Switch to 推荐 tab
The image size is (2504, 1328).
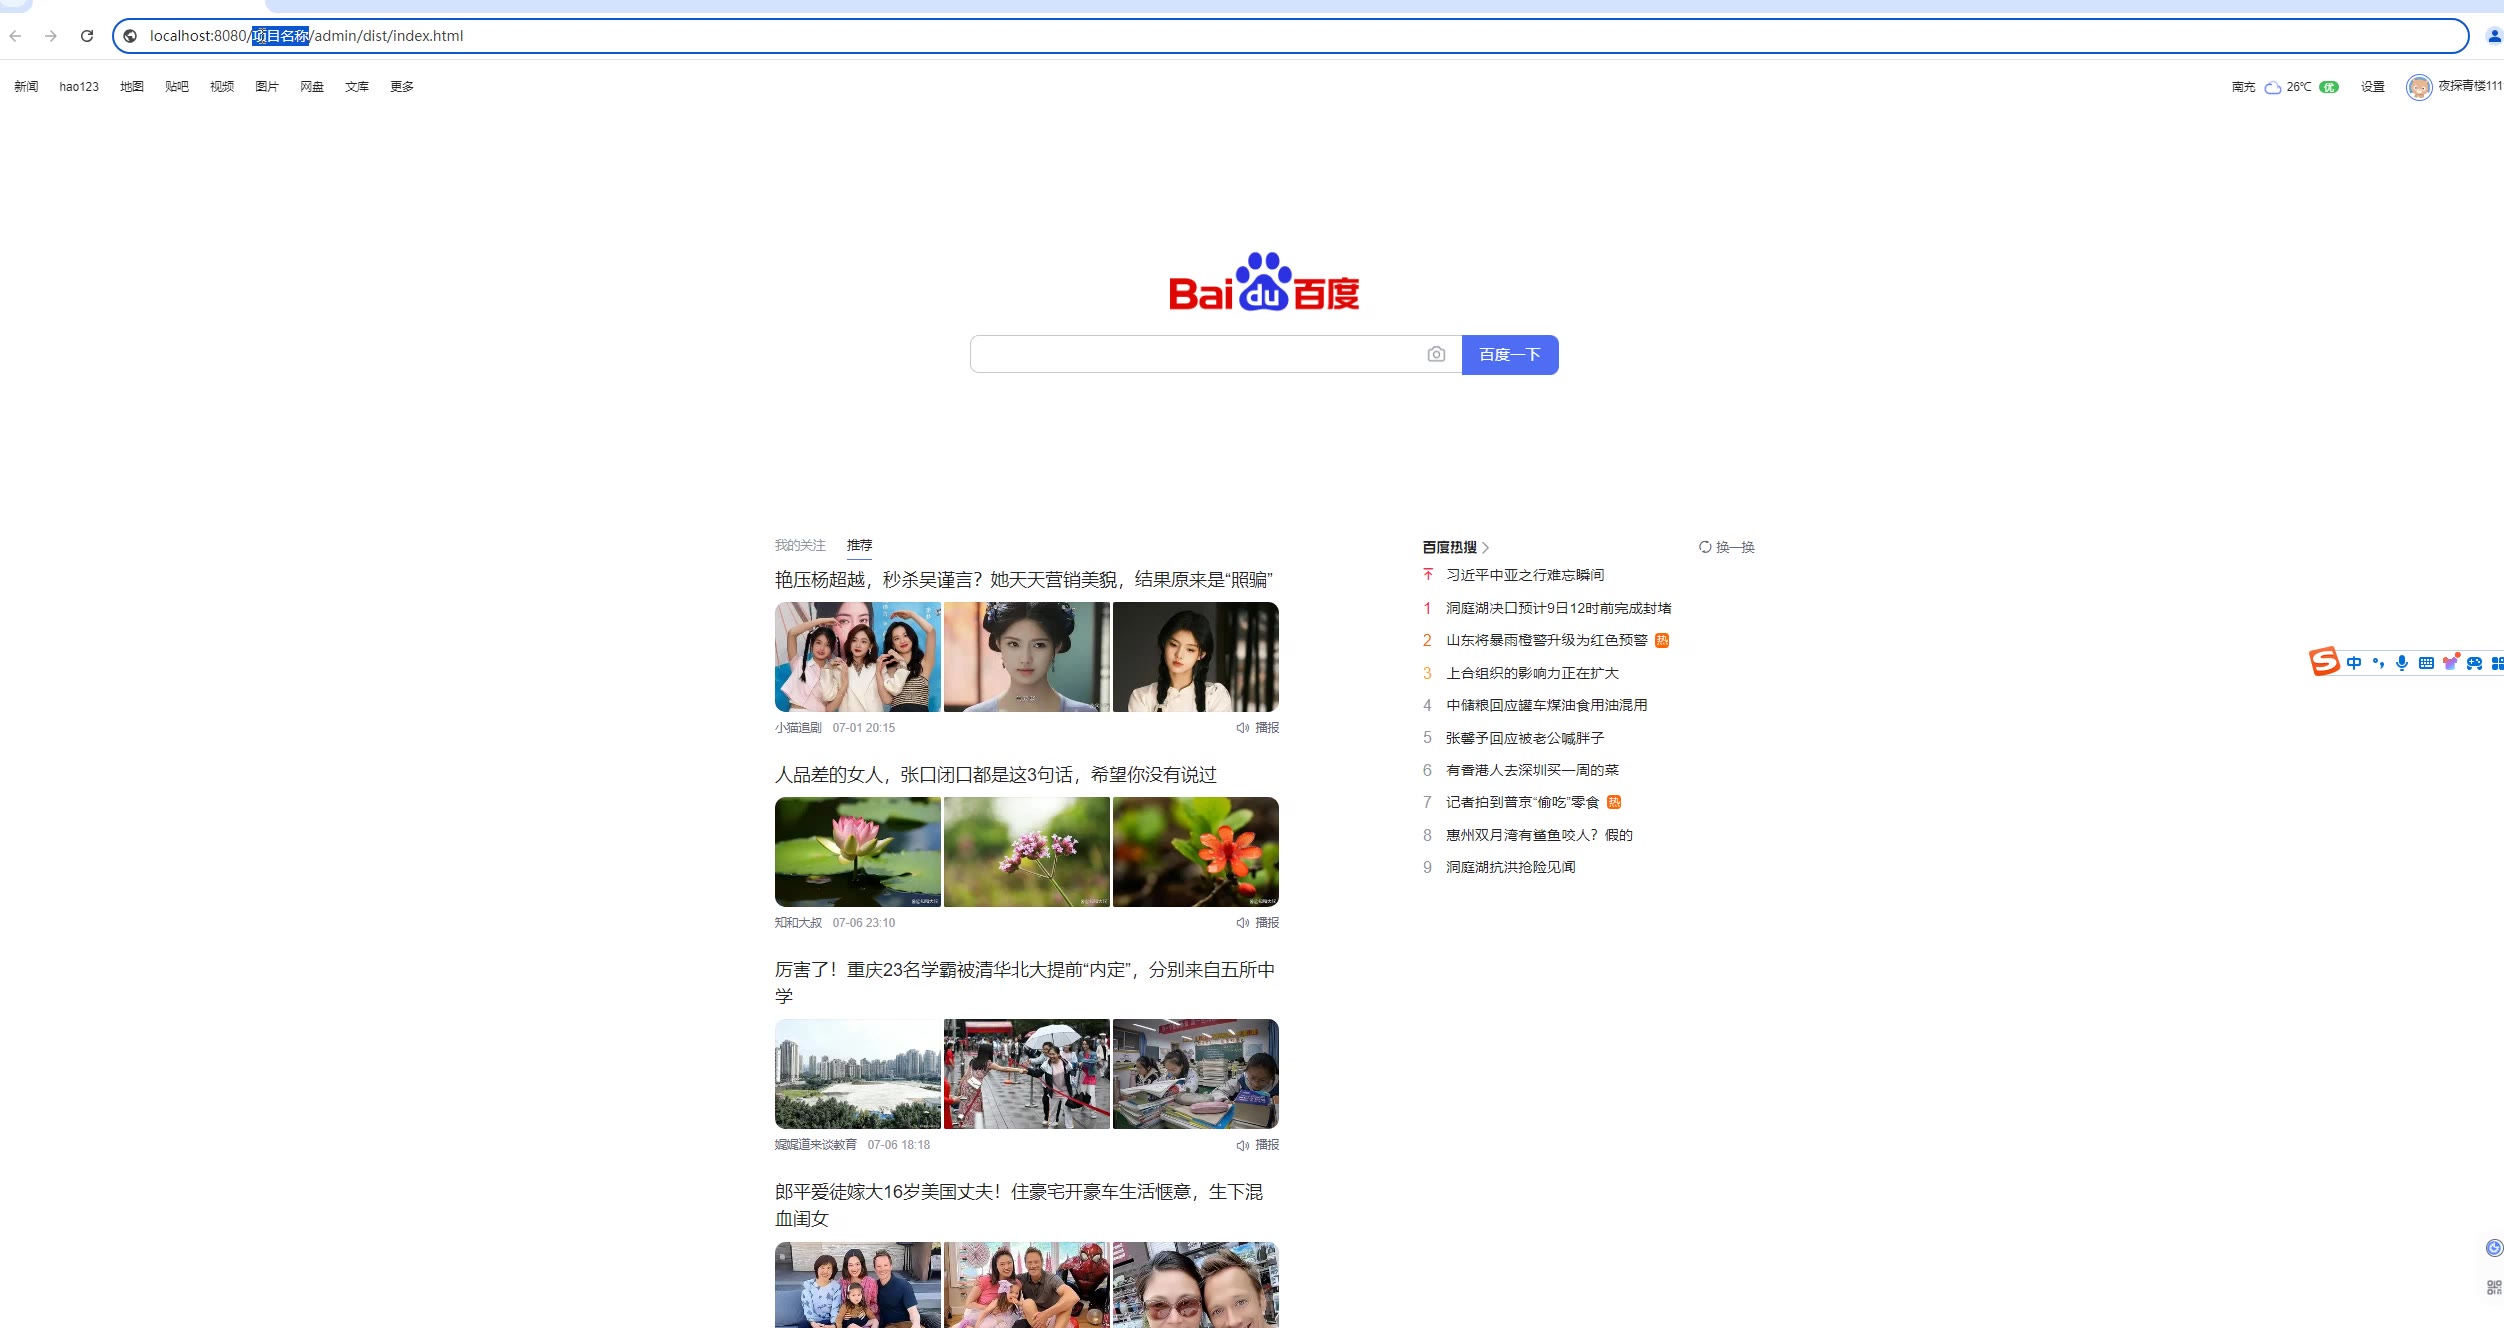859,545
